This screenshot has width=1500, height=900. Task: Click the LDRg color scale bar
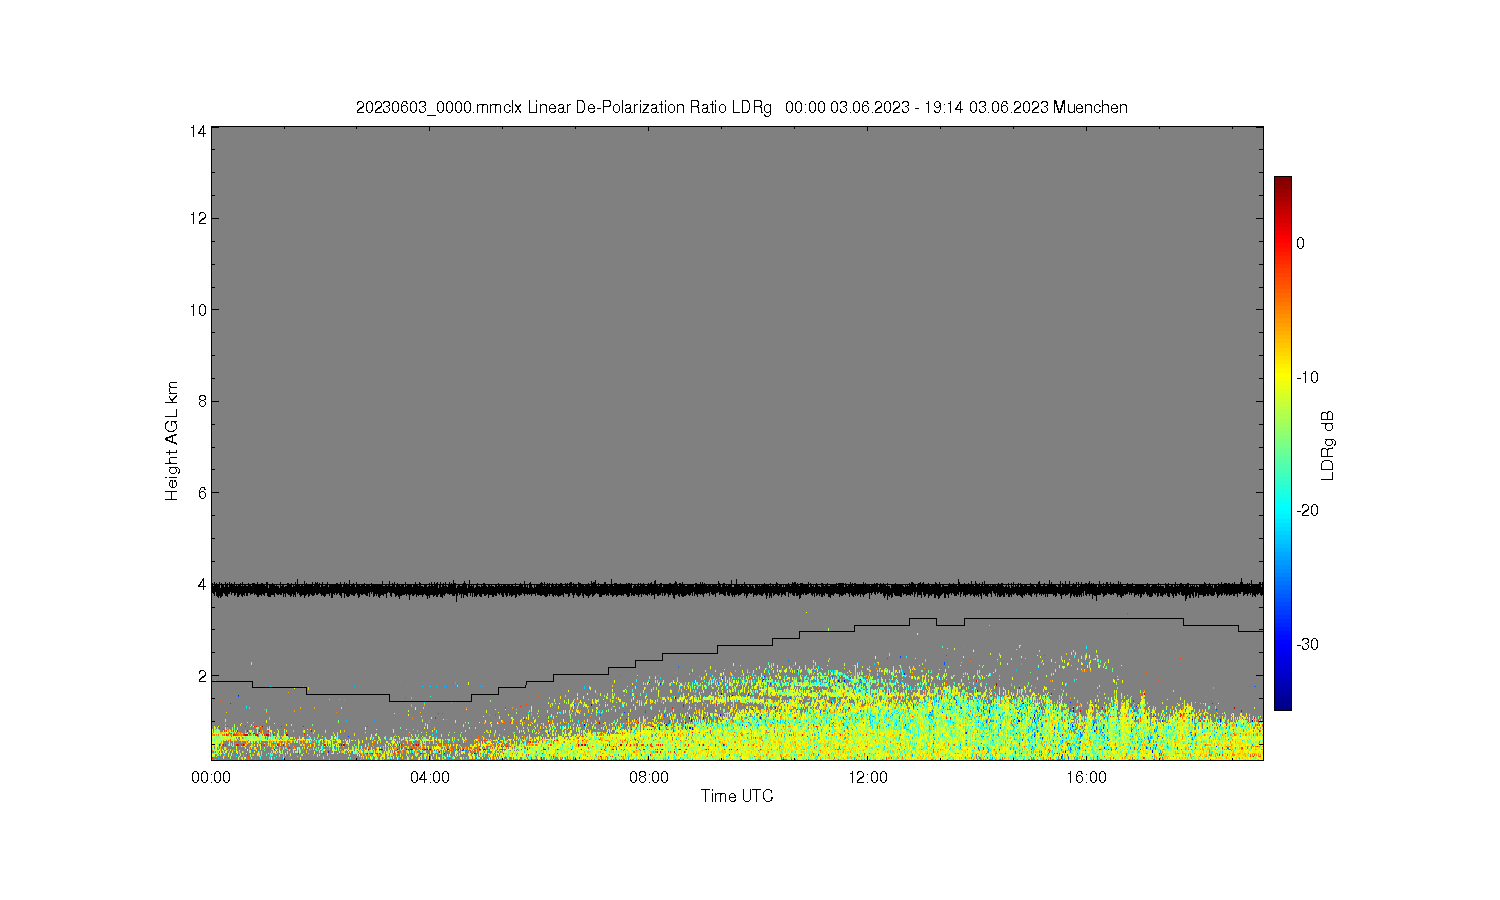click(1282, 444)
